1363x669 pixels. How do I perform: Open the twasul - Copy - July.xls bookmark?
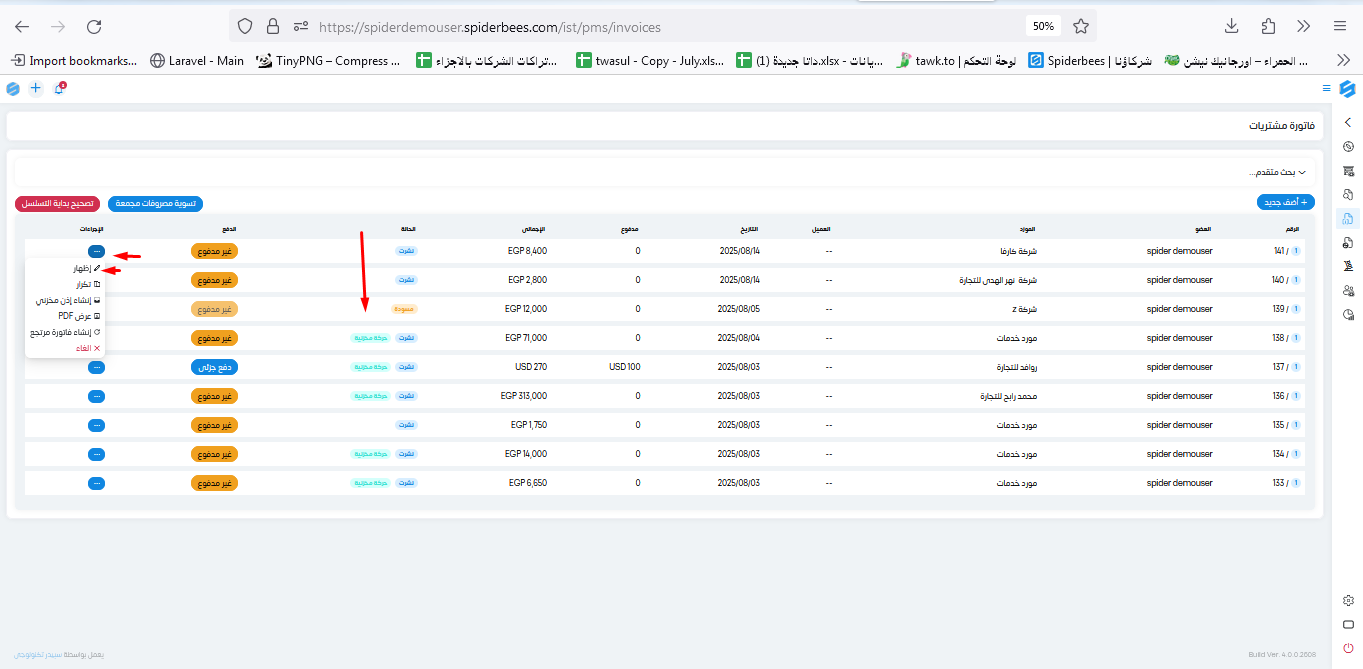650,61
